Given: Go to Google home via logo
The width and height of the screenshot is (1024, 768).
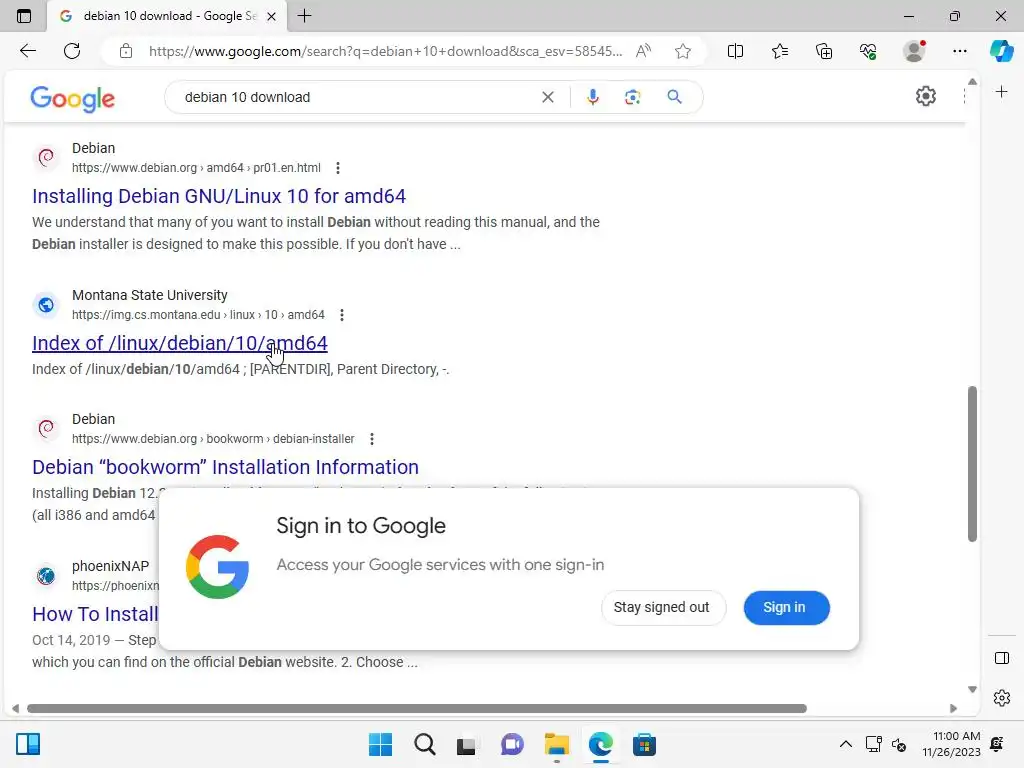Looking at the screenshot, I should click(x=72, y=99).
